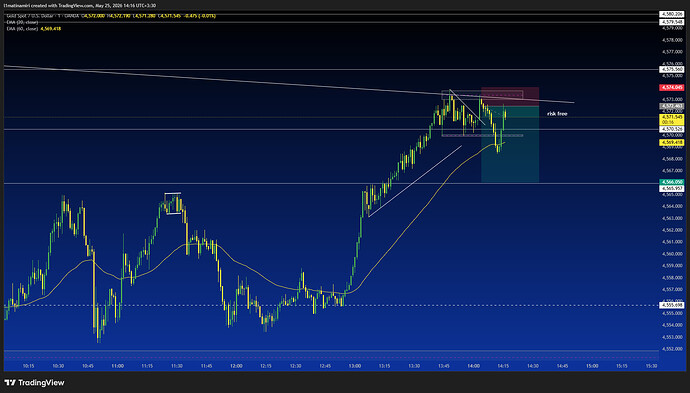This screenshot has width=690, height=393.
Task: Select the small rectangle drawing near 11:30
Action: (x=173, y=203)
